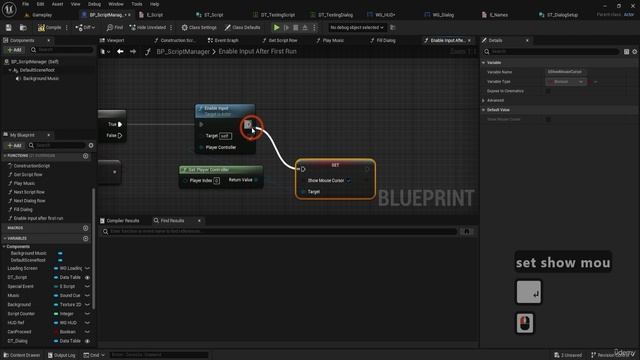Viewport: 640px width, 360px height.
Task: Open the Tools menu
Action: pyautogui.click(x=137, y=4)
